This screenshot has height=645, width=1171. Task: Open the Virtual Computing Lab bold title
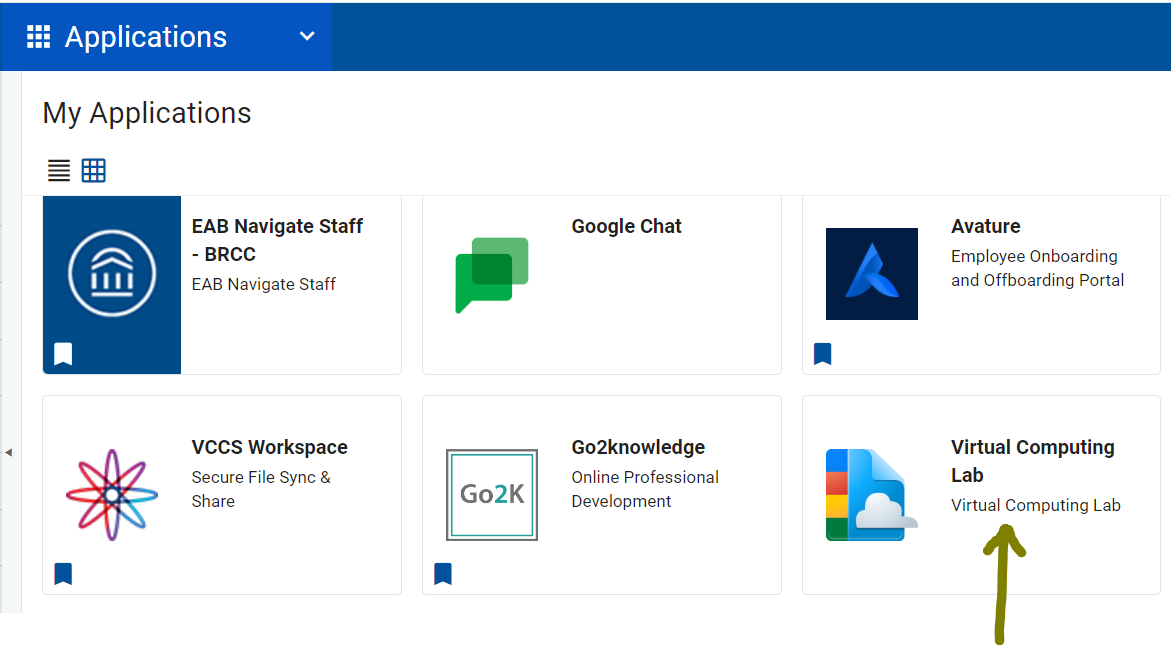(x=1033, y=461)
